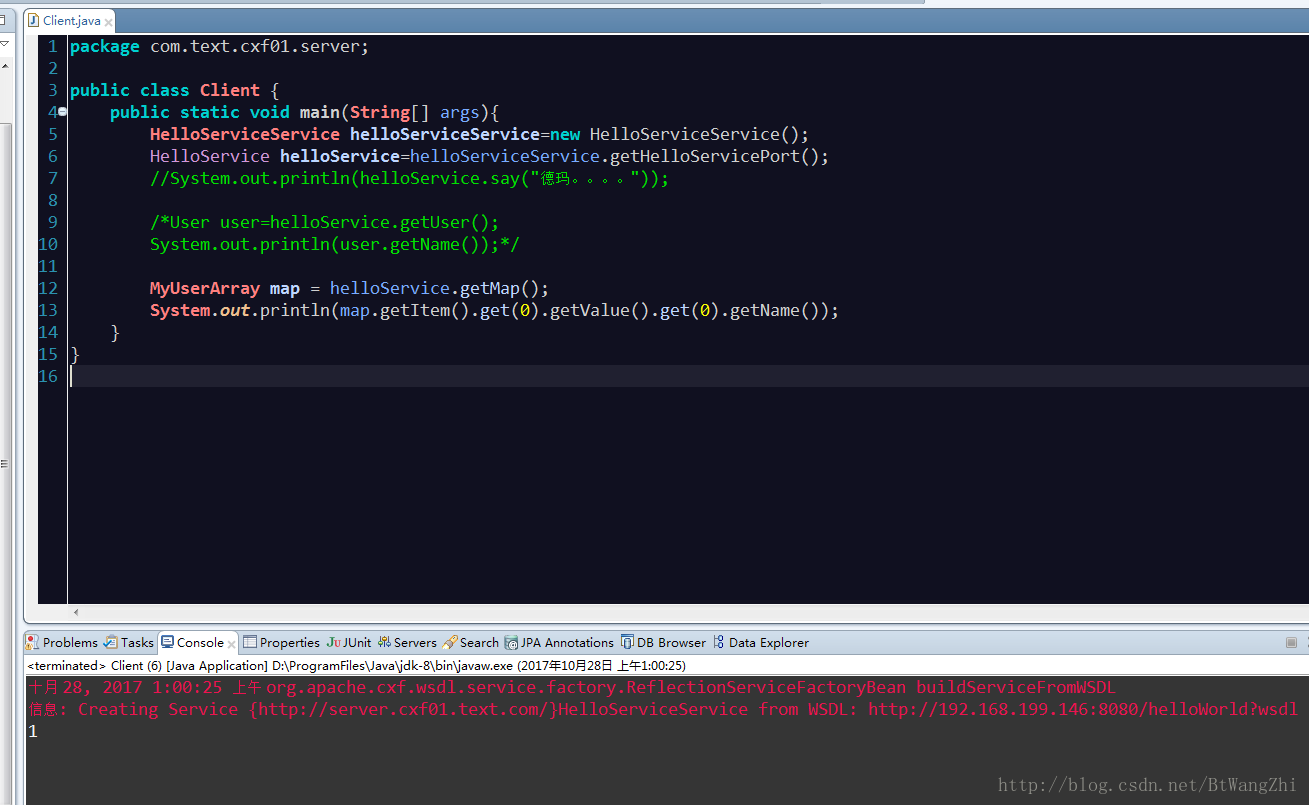Click the commented user.getName() line
The height and width of the screenshot is (805, 1309).
(x=335, y=244)
